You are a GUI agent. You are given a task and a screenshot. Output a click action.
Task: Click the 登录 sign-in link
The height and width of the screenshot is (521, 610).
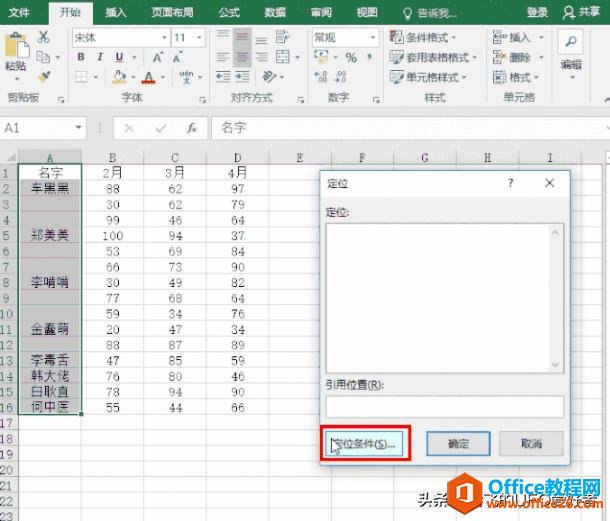[537, 12]
